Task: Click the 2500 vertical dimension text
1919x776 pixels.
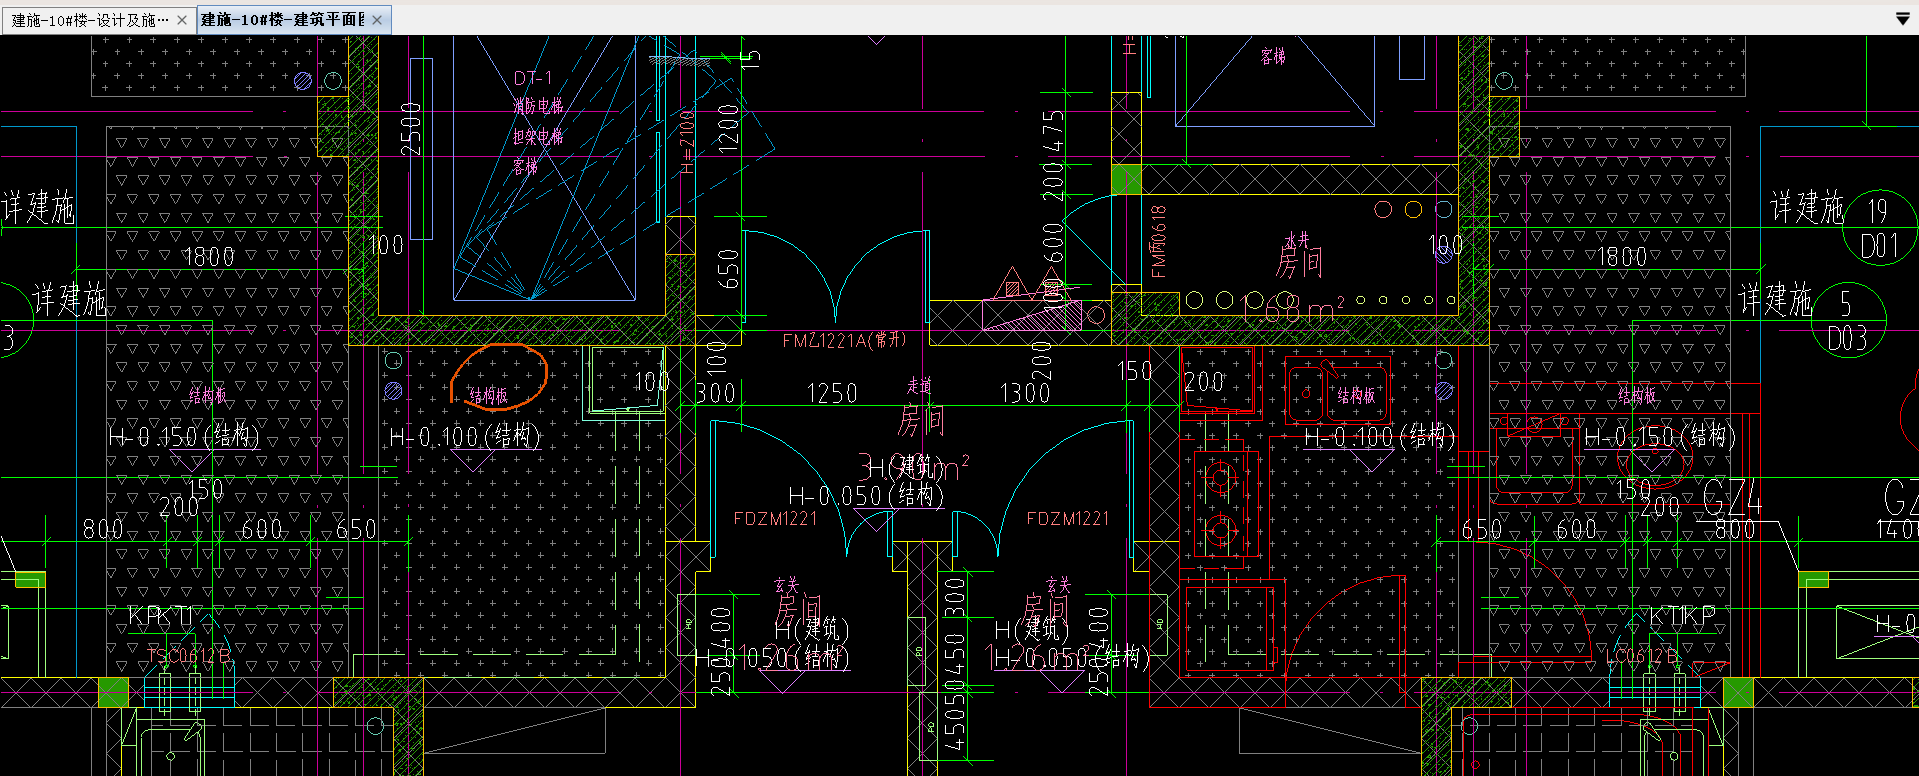Action: pyautogui.click(x=411, y=129)
